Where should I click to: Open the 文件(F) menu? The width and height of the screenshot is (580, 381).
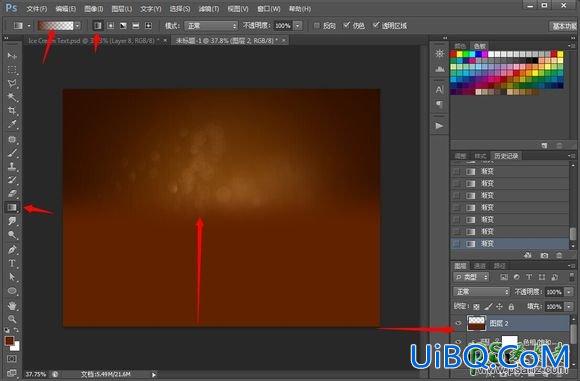37,9
